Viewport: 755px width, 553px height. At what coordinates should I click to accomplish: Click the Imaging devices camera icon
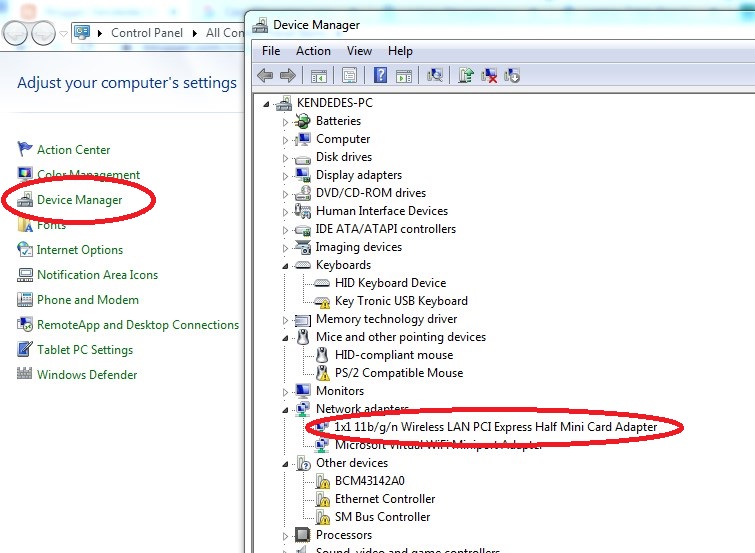click(303, 247)
